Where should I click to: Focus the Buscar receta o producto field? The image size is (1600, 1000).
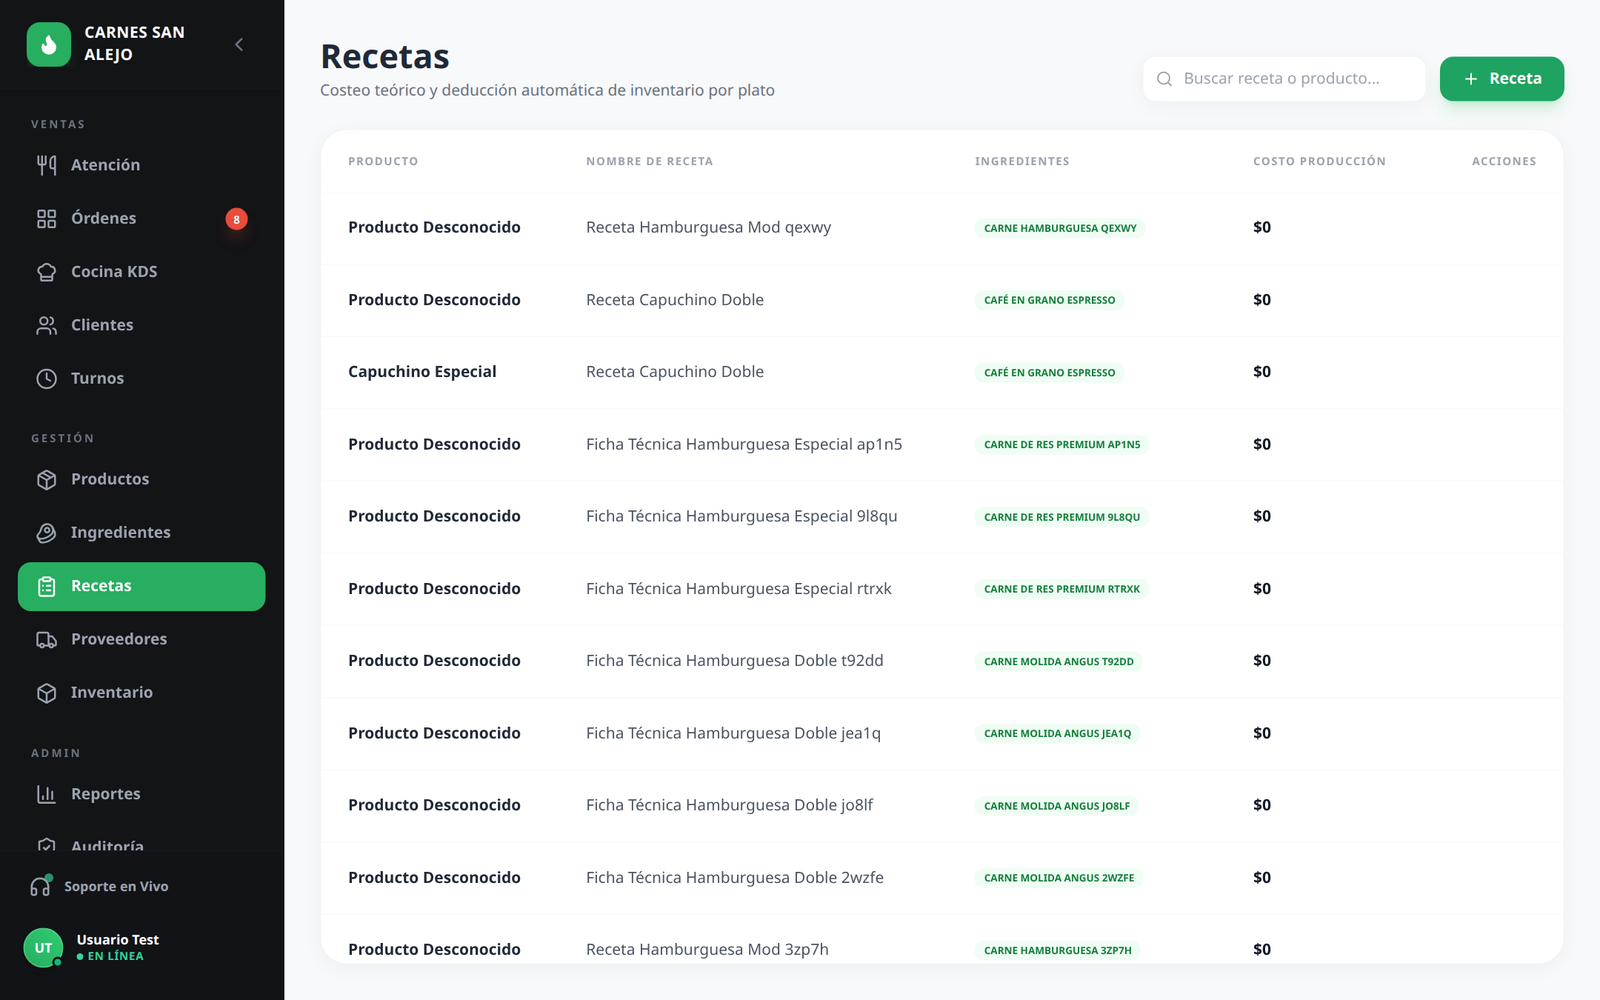click(x=1284, y=79)
